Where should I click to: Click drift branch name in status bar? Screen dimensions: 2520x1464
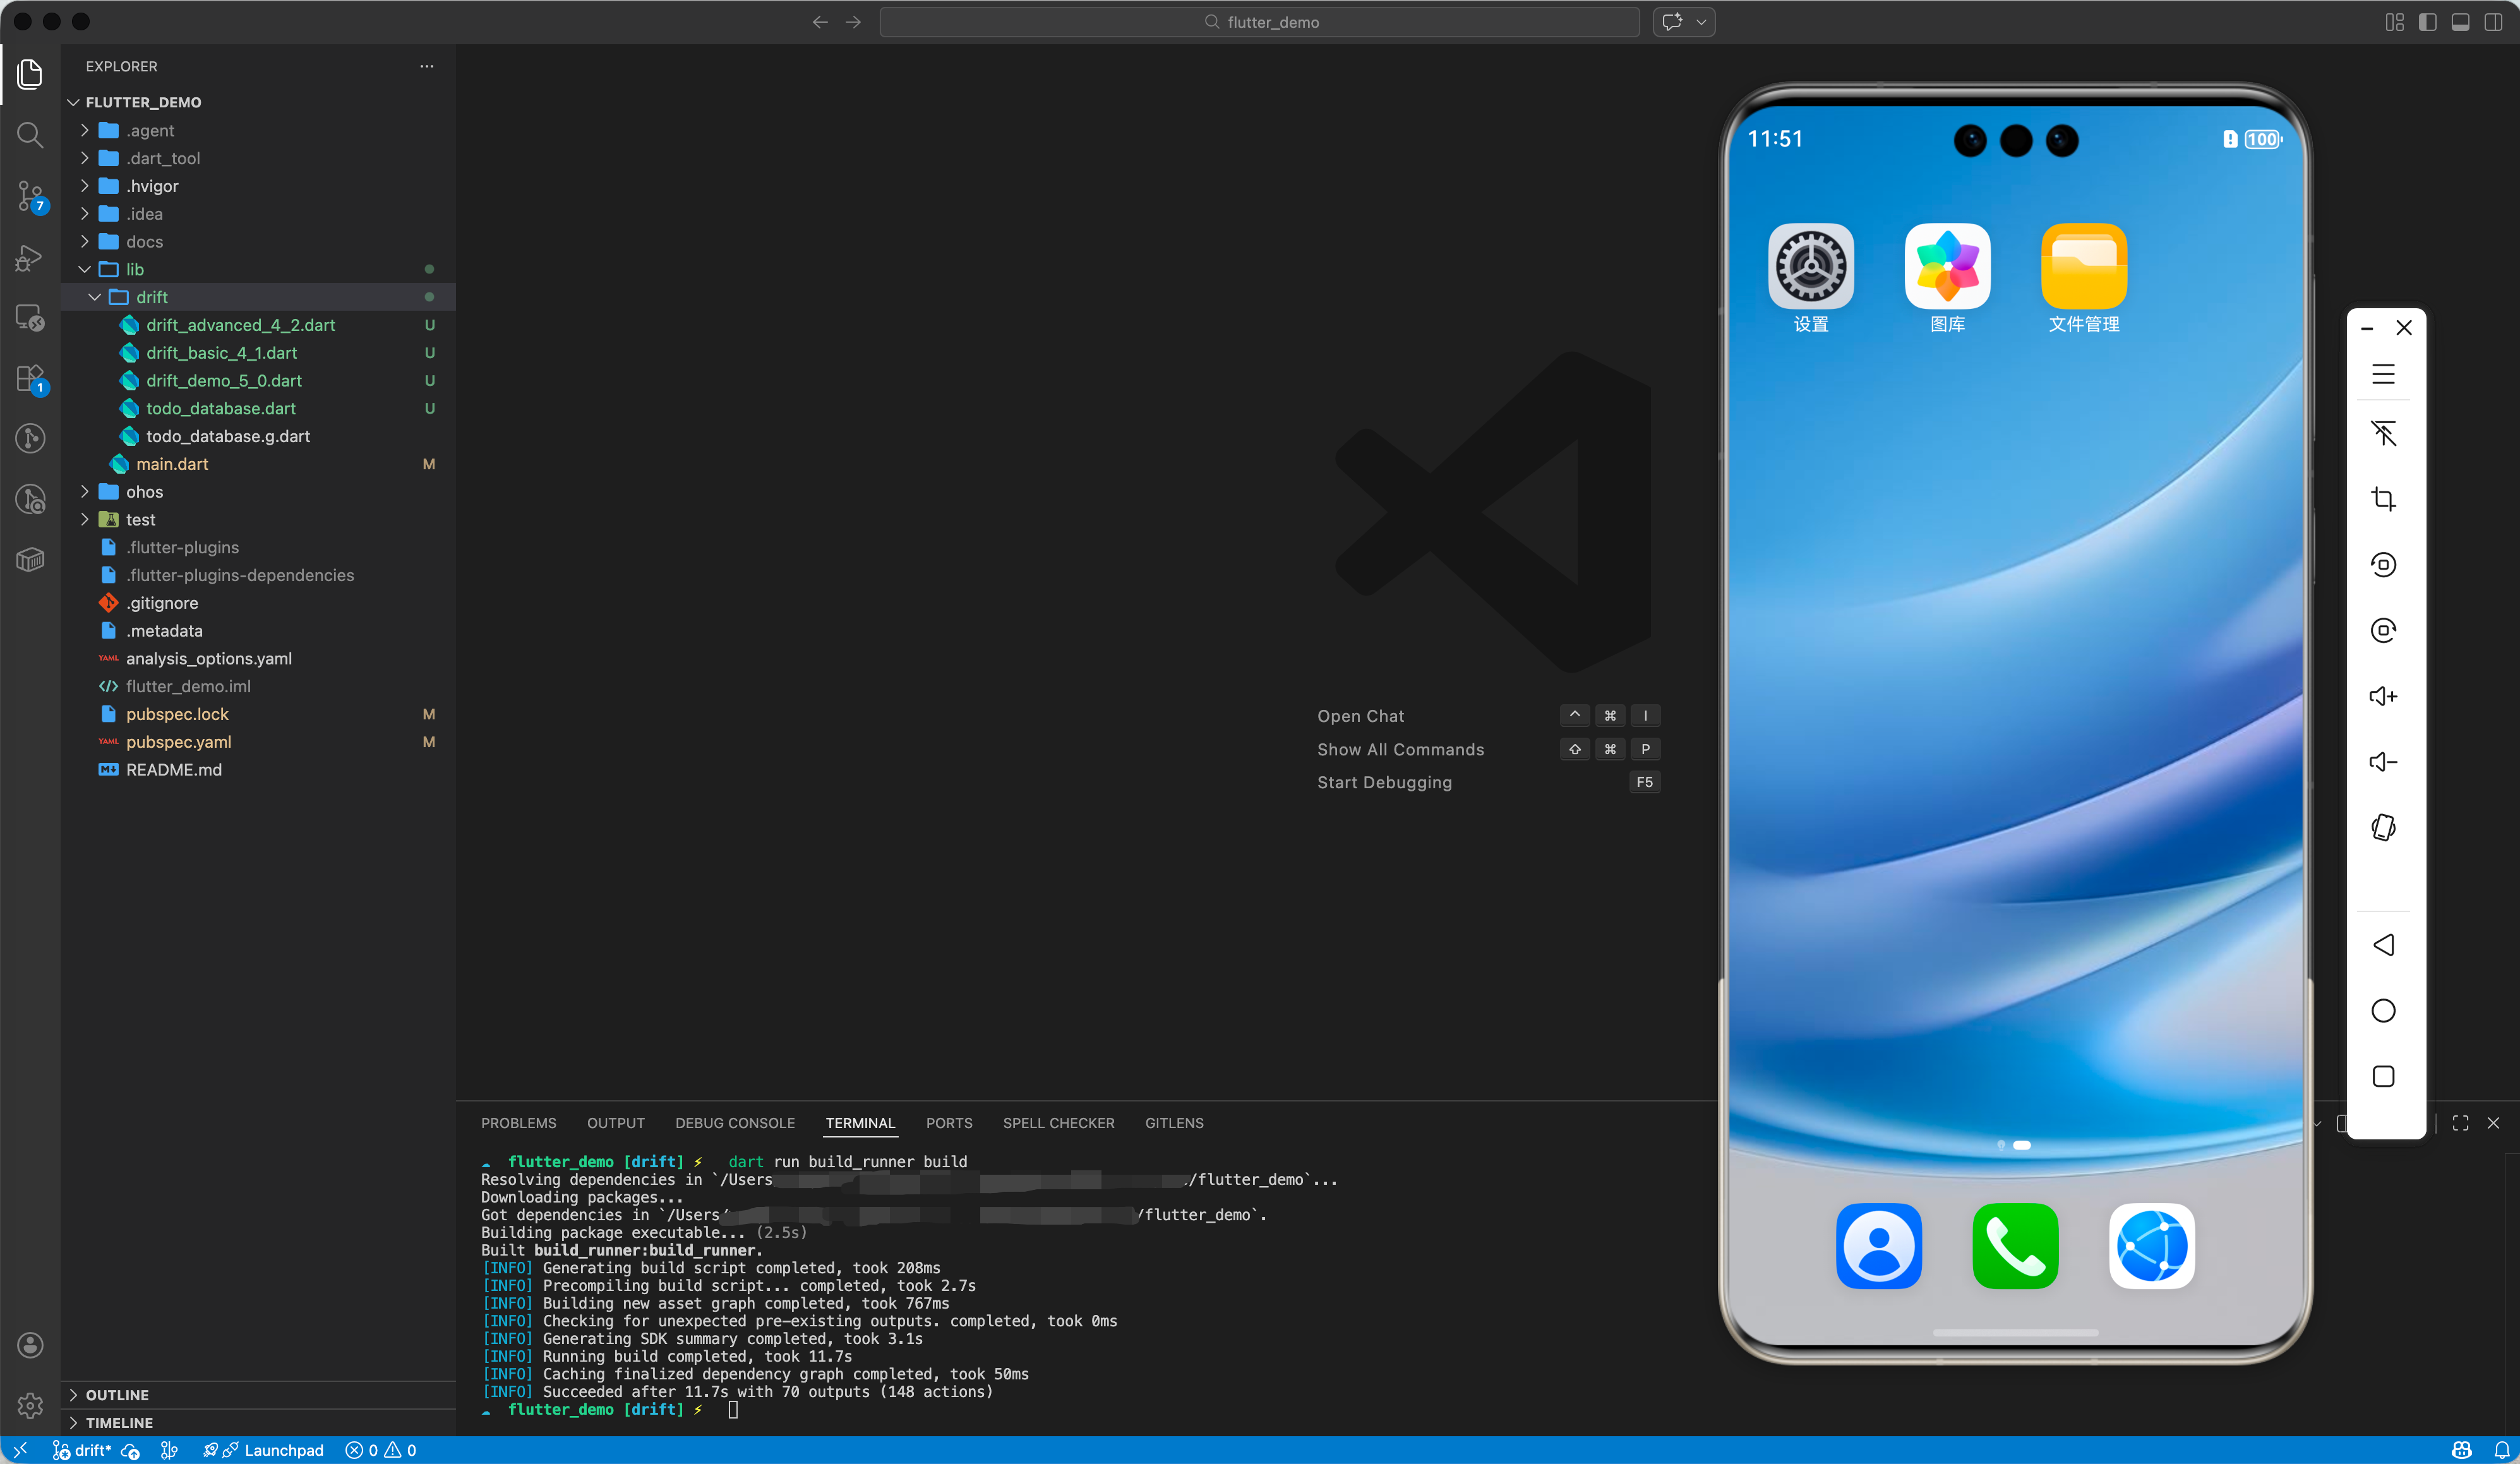pyautogui.click(x=92, y=1450)
